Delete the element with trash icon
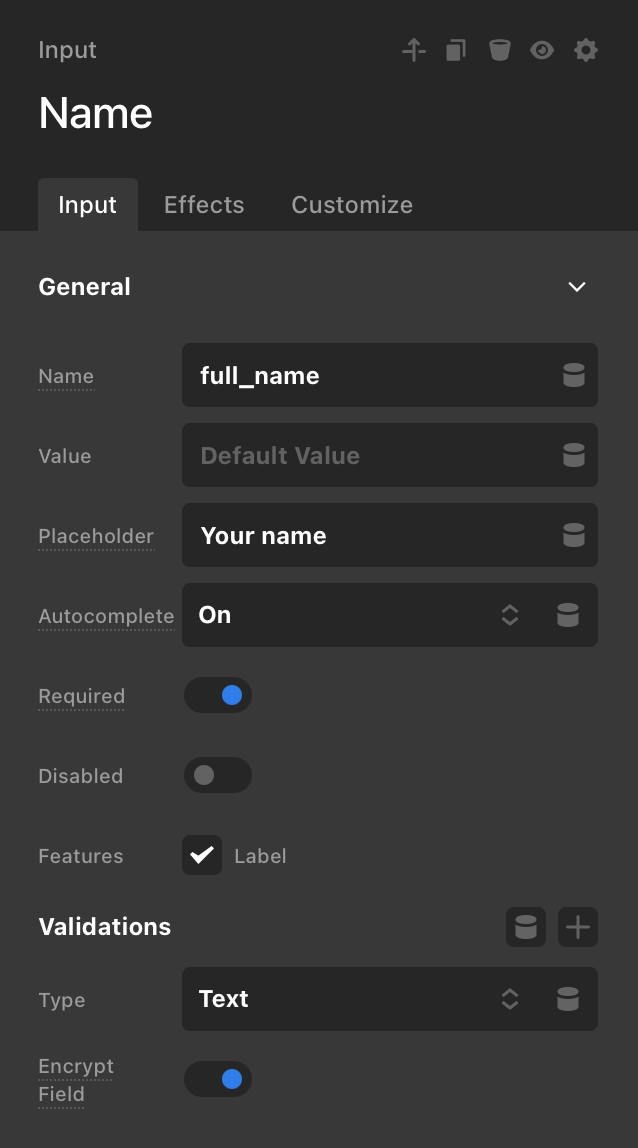The image size is (638, 1148). 500,50
